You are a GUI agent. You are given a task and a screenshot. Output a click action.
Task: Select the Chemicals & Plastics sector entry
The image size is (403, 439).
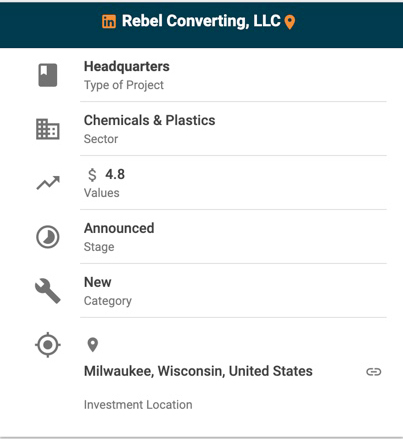[x=150, y=120]
